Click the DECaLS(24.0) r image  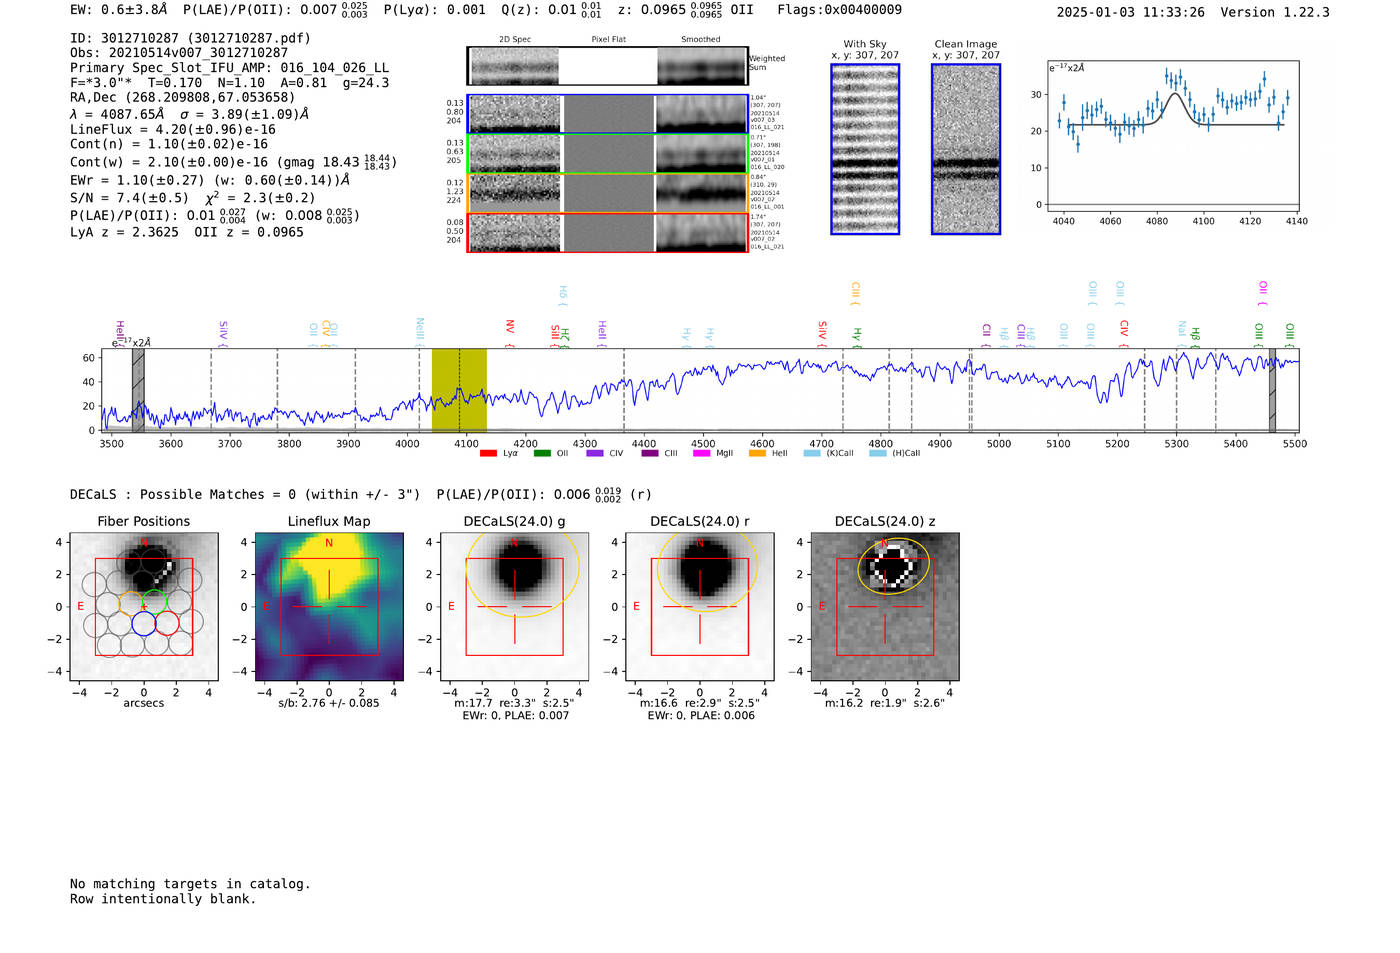click(x=700, y=607)
